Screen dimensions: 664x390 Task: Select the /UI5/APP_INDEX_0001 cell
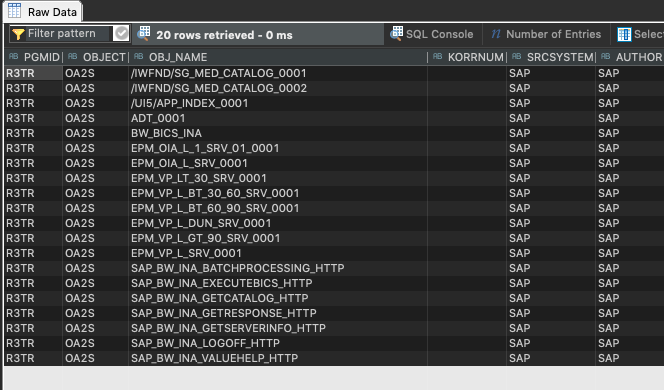[278, 103]
